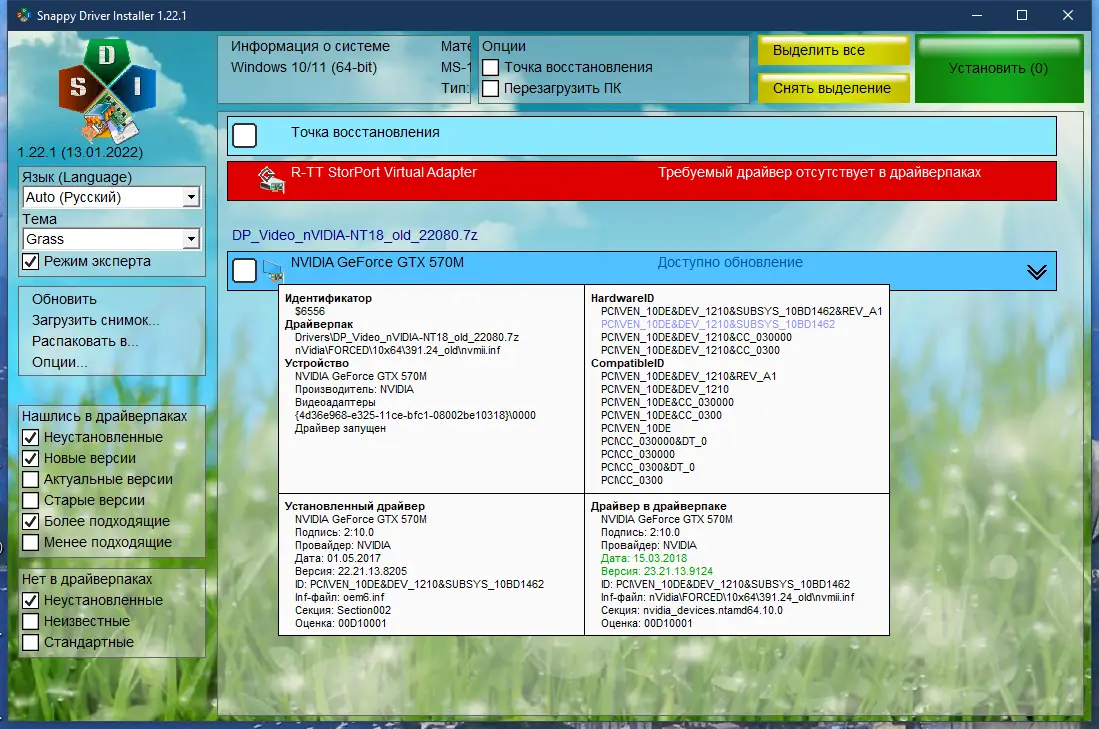This screenshot has width=1099, height=729.
Task: Click the SDI hexagon logo
Action: point(107,90)
